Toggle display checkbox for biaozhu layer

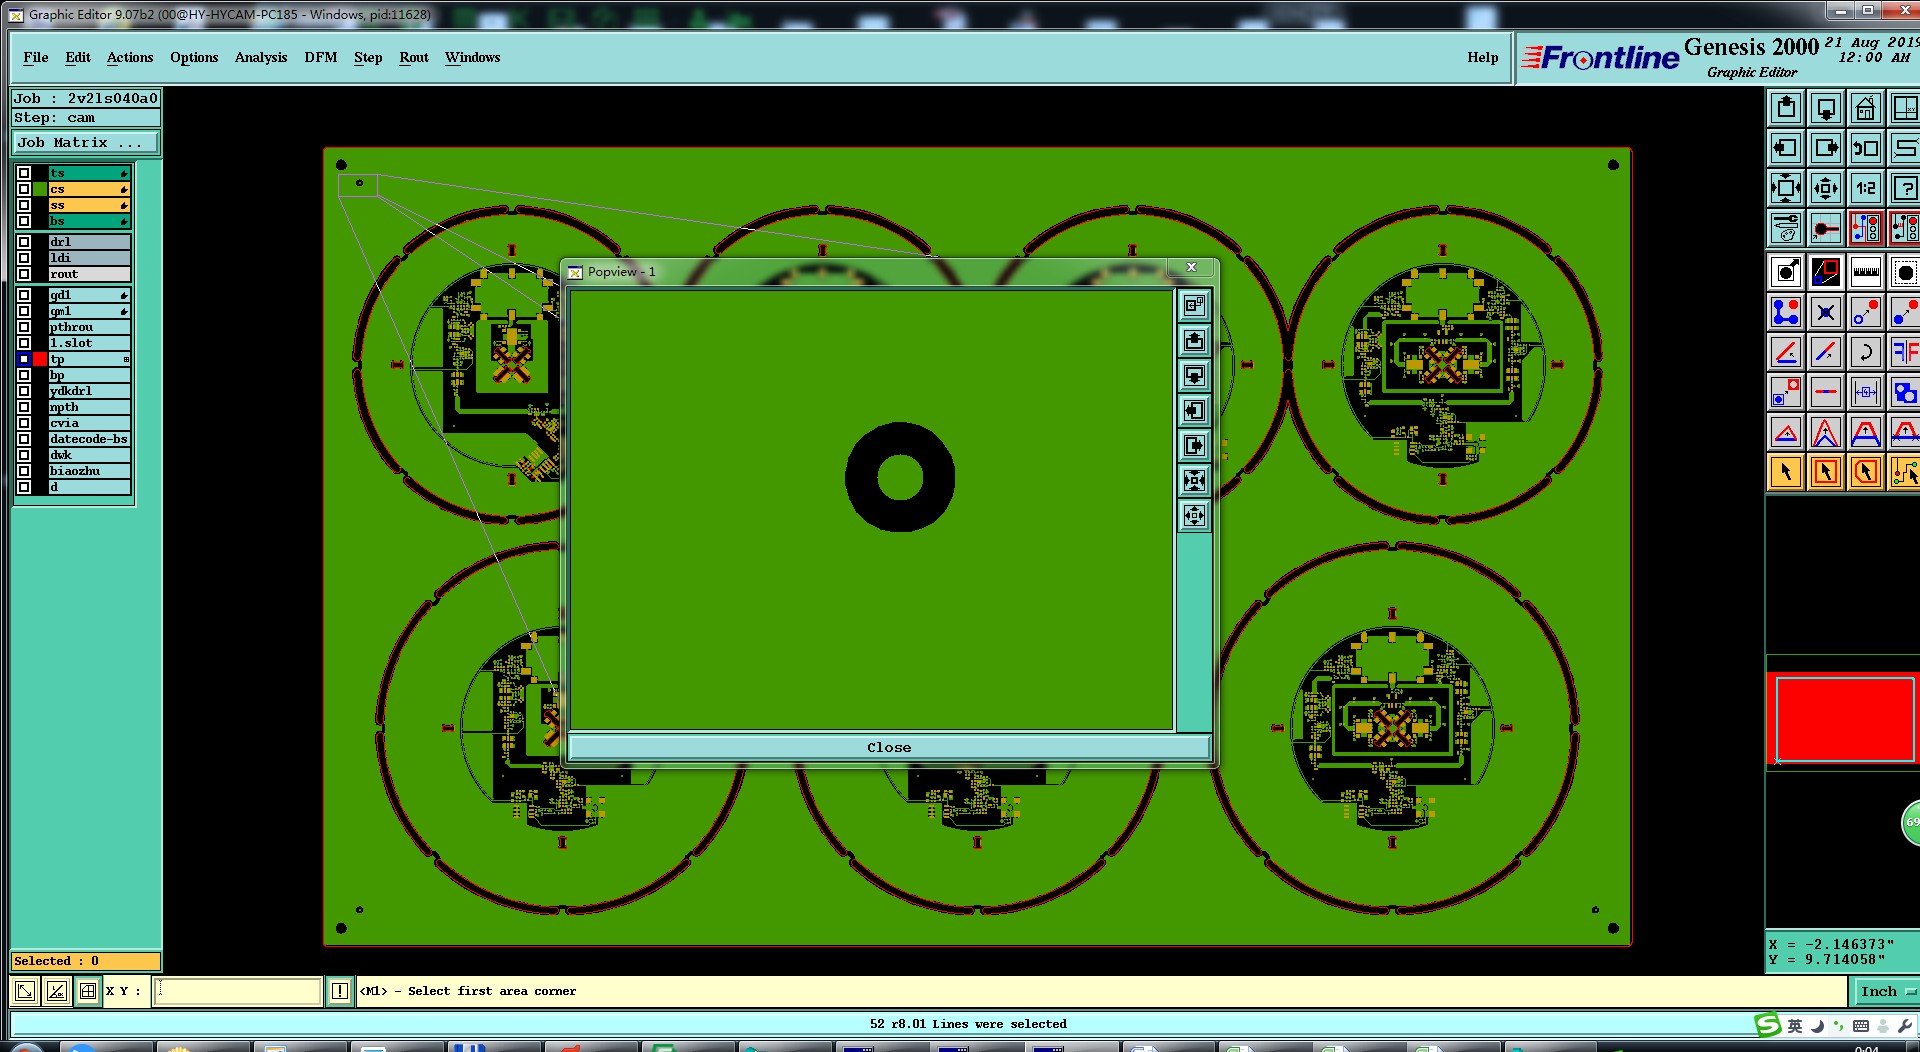coord(24,471)
